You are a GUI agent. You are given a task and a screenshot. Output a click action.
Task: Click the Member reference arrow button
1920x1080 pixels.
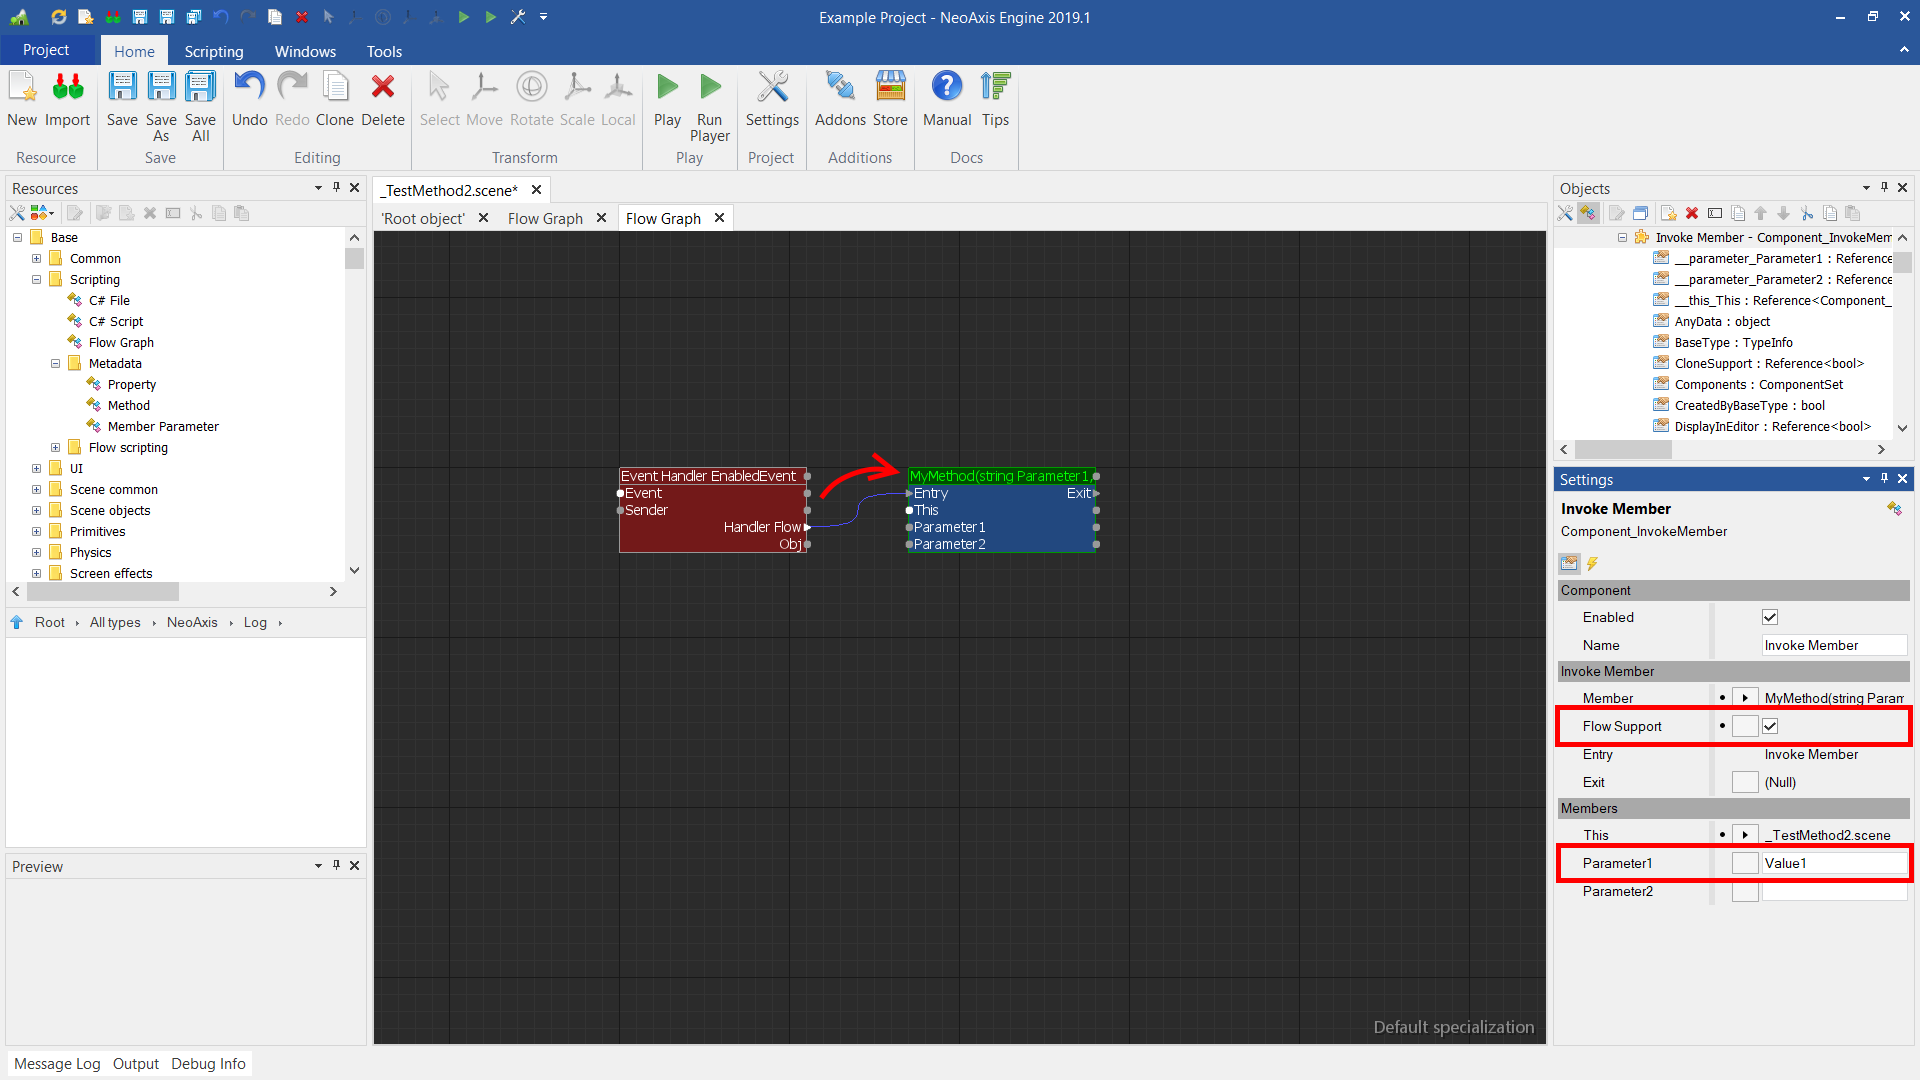tap(1744, 698)
